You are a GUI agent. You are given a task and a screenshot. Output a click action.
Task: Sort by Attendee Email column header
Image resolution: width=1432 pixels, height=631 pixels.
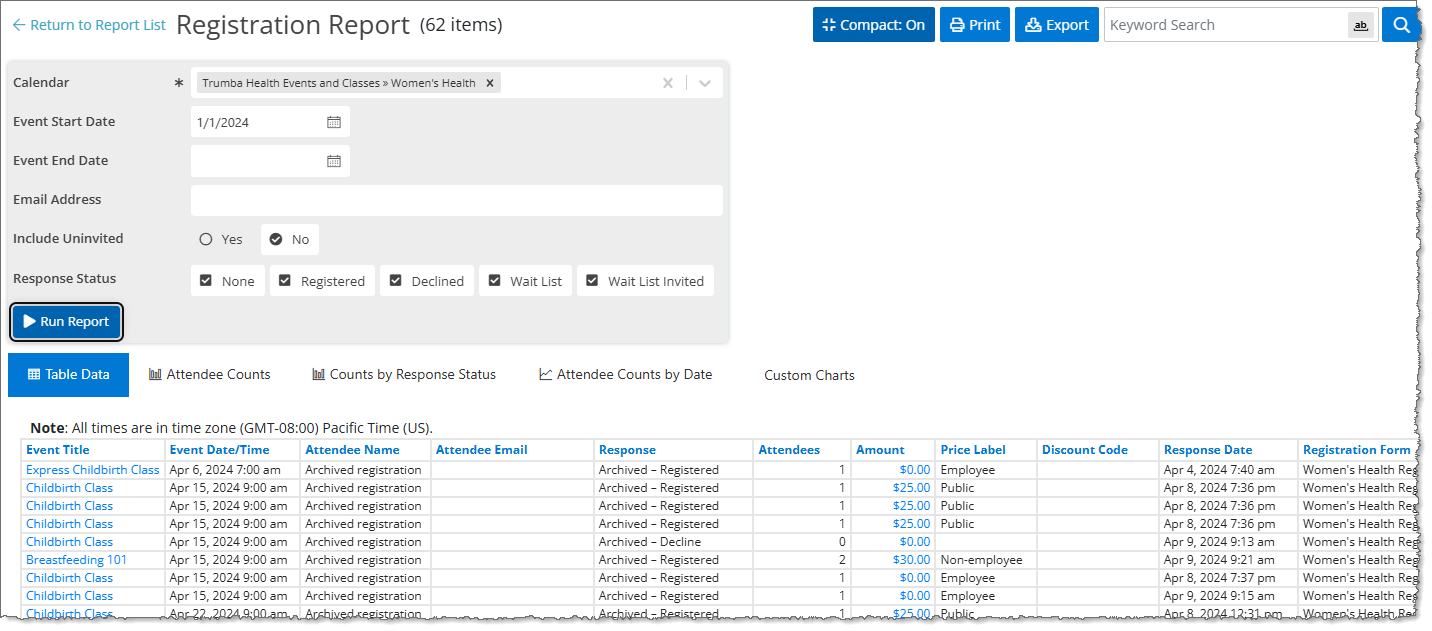482,450
